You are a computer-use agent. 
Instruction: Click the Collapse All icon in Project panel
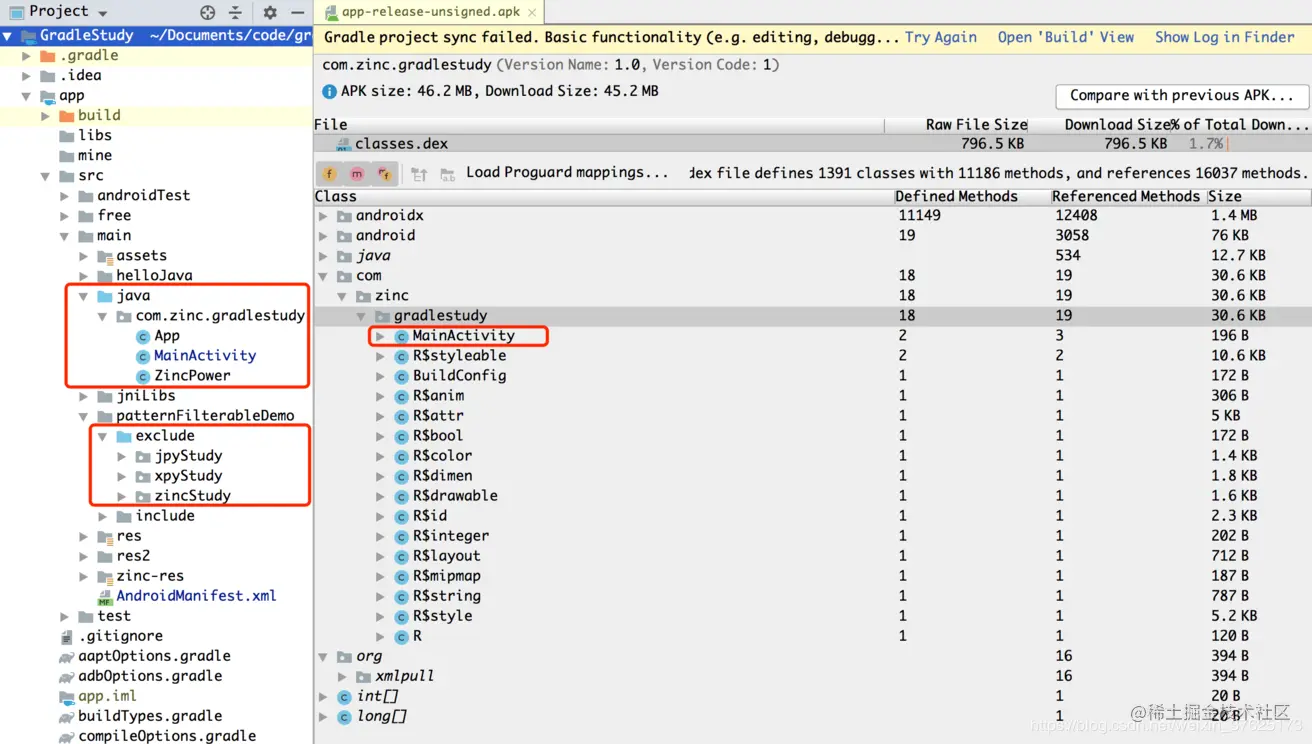[235, 12]
